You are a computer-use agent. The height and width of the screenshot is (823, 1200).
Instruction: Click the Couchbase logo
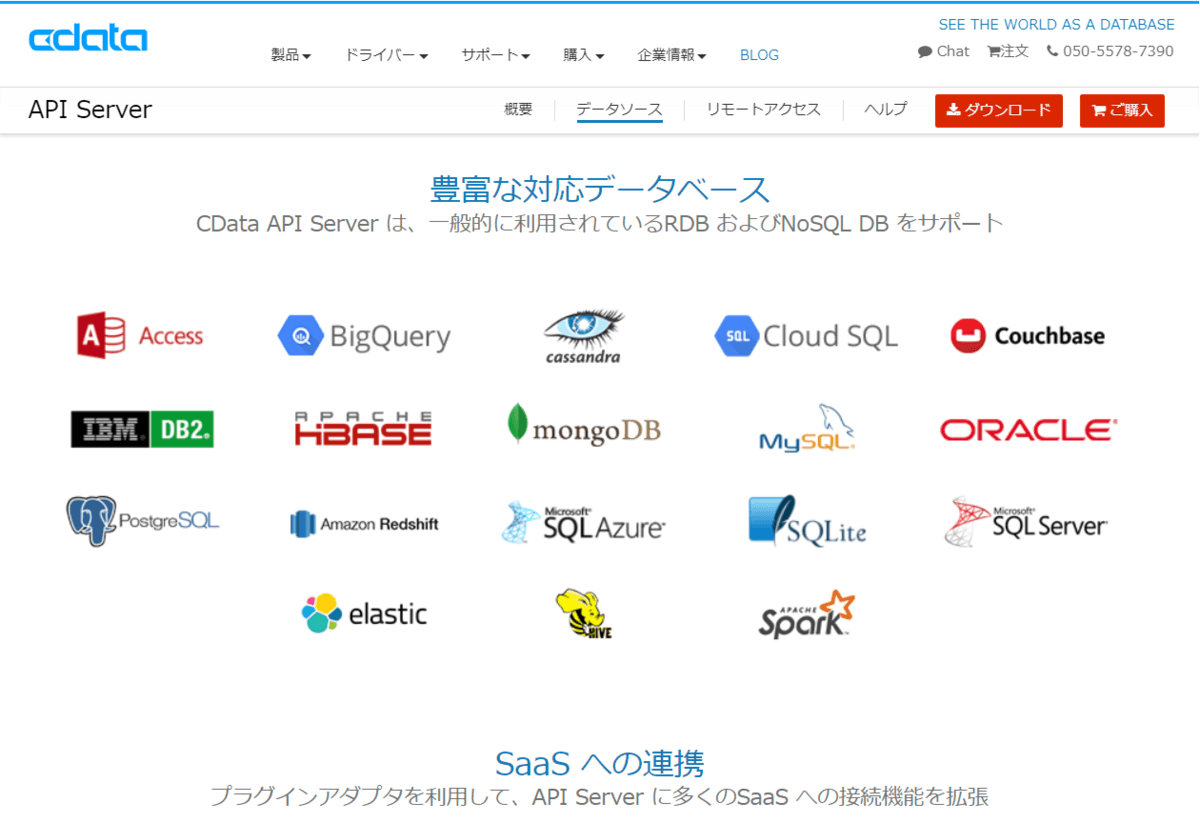coord(1027,336)
